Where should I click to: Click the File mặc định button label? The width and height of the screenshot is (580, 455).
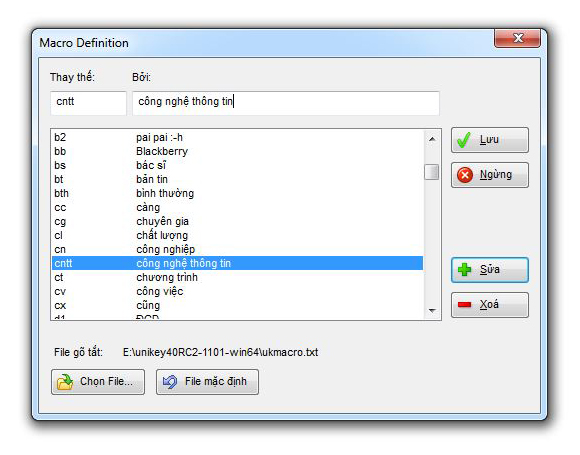(216, 381)
